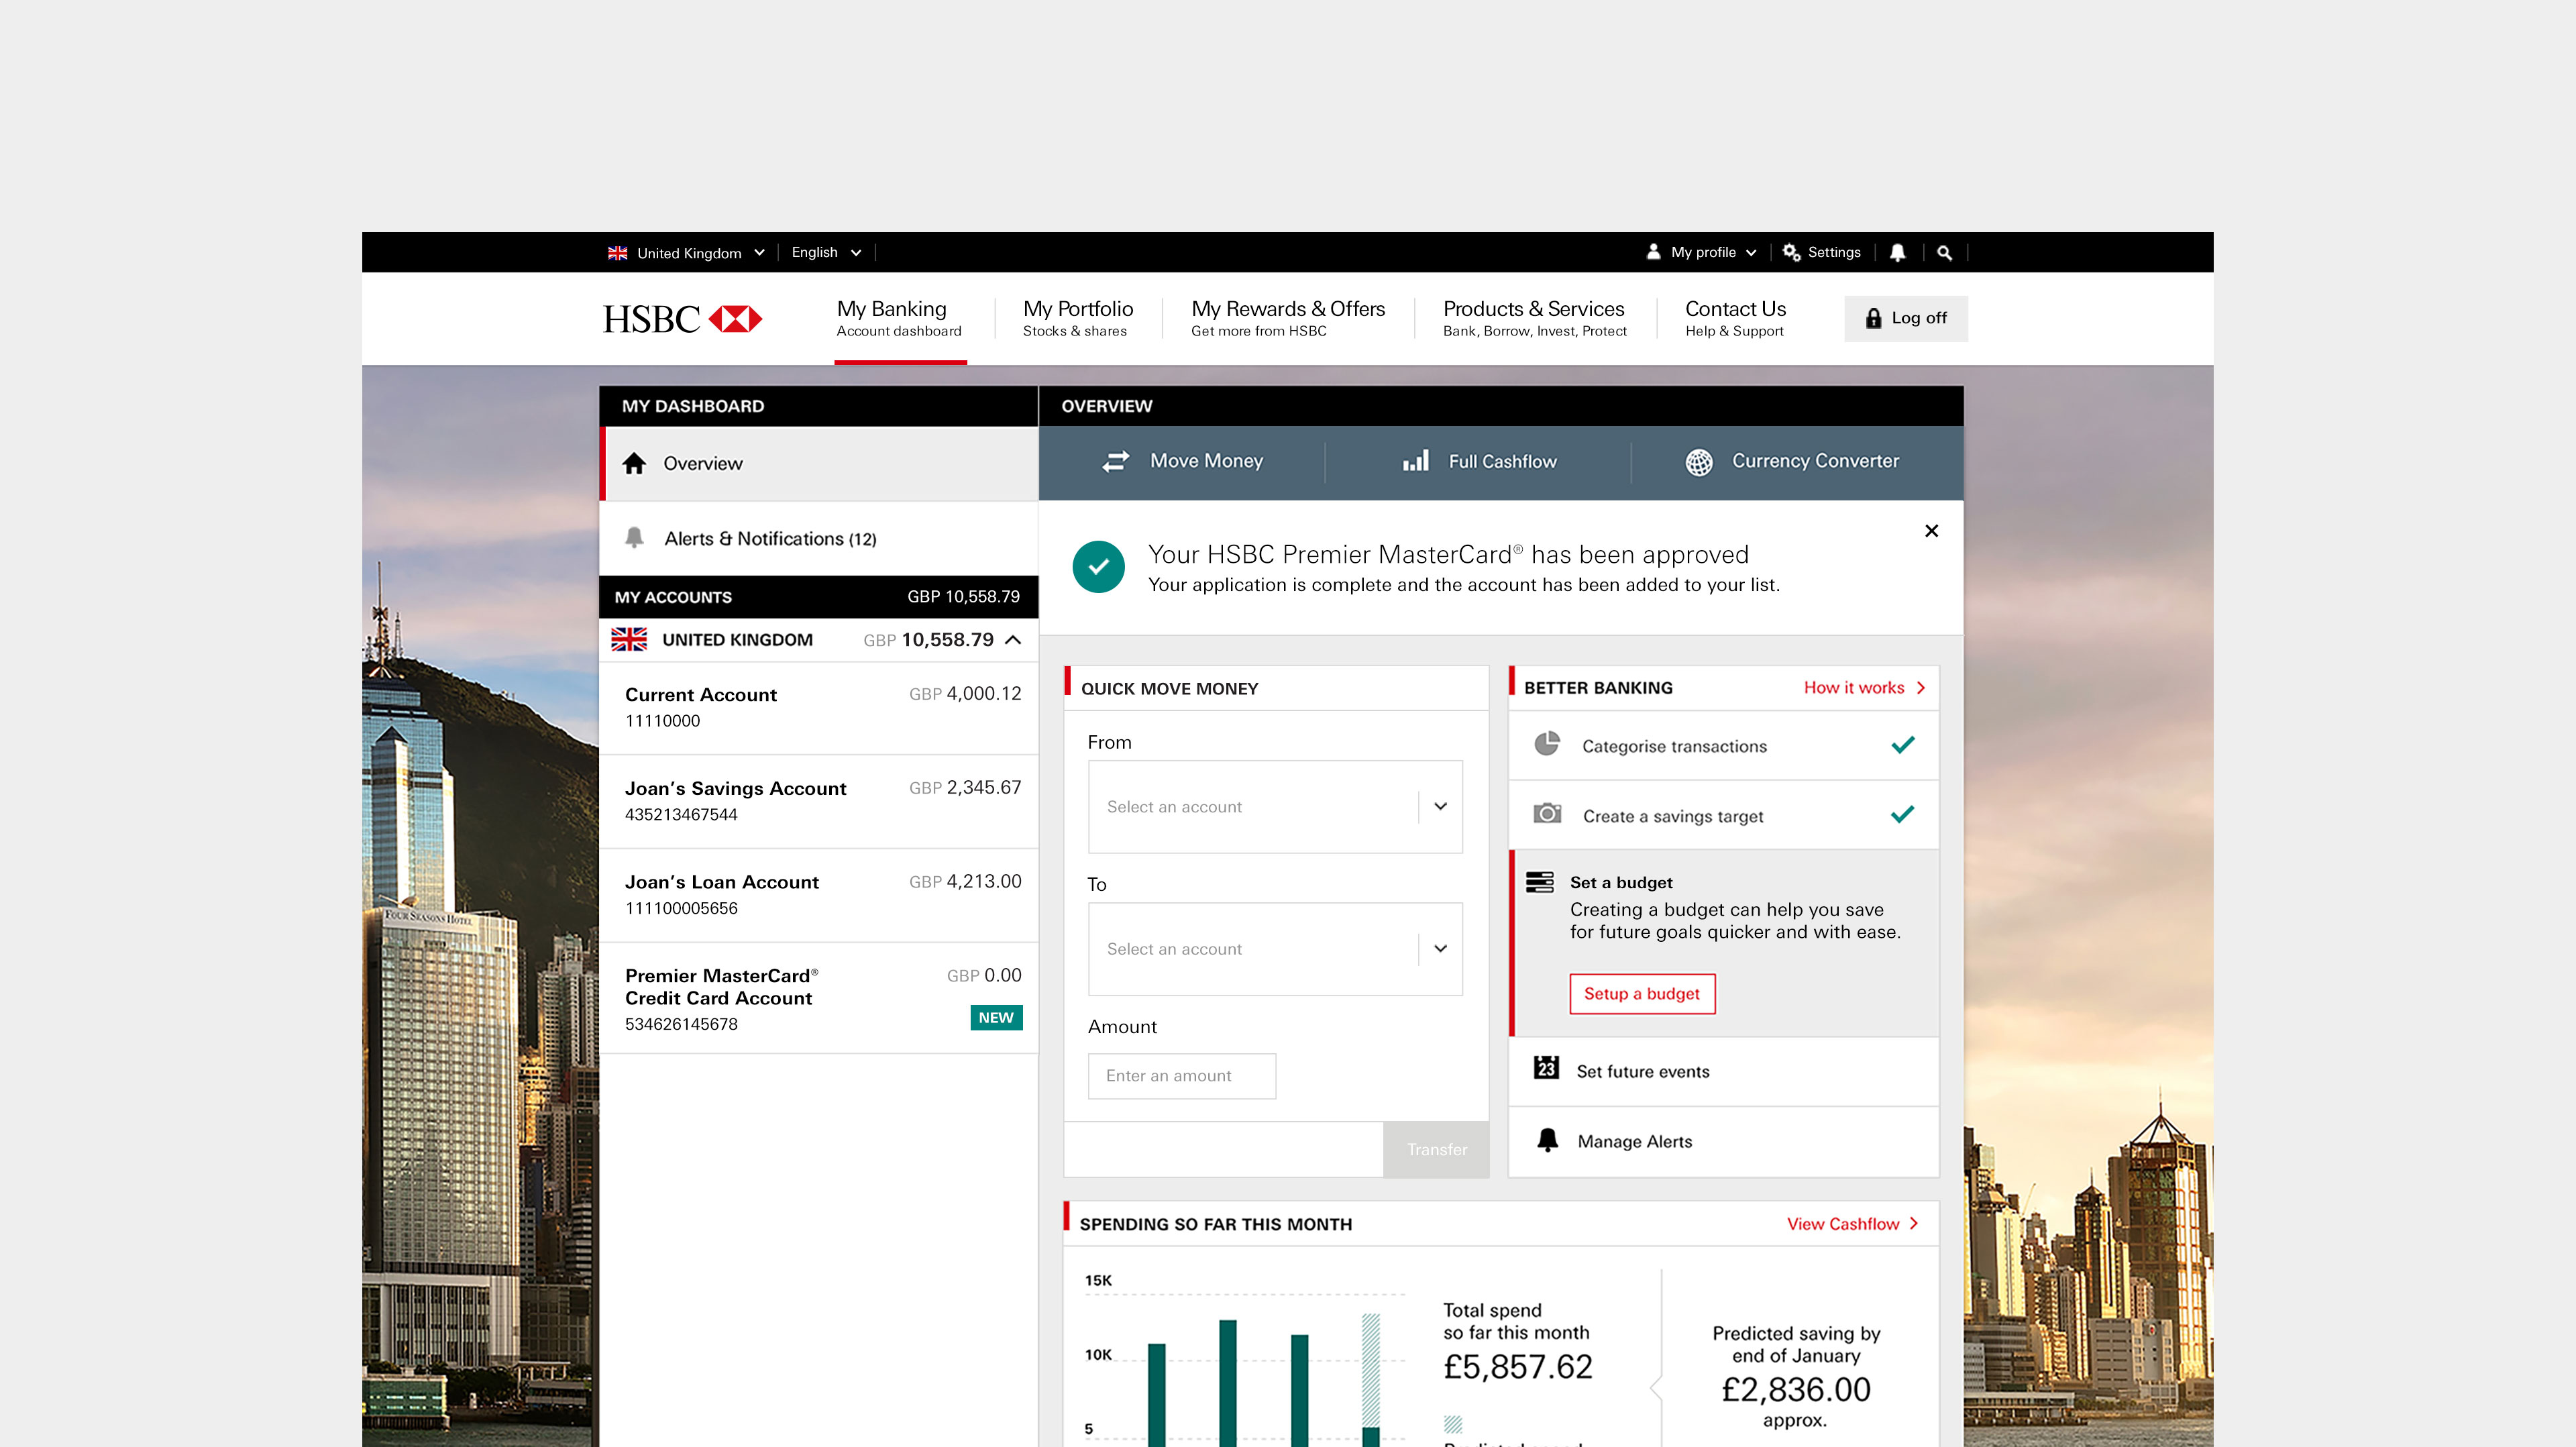
Task: Click the United Kingdom flag in accounts
Action: 629,640
